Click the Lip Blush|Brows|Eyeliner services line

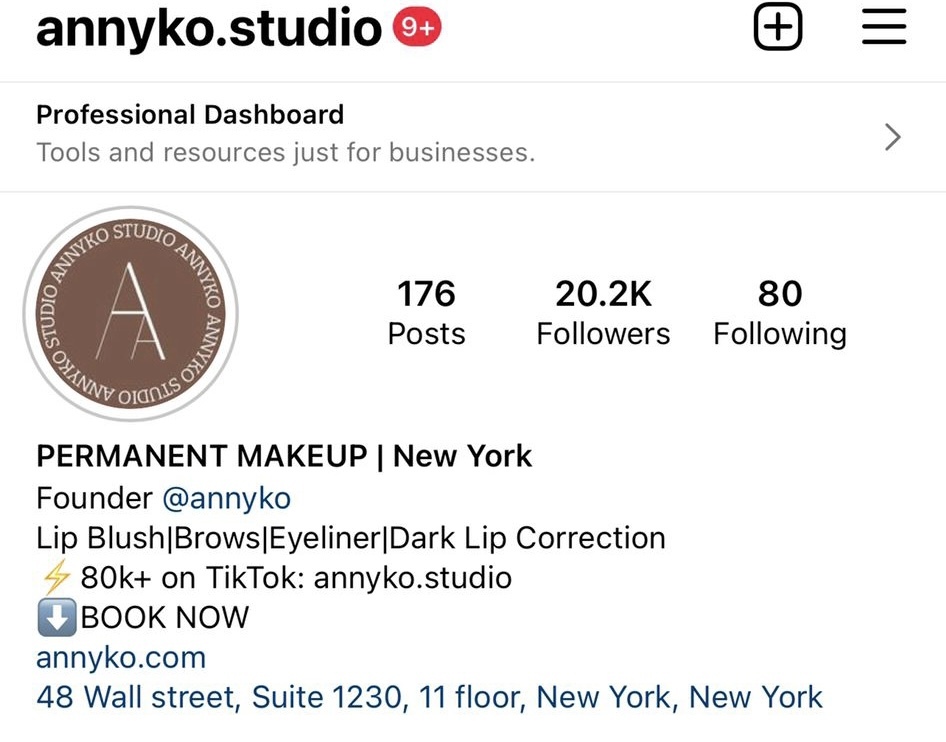(351, 537)
